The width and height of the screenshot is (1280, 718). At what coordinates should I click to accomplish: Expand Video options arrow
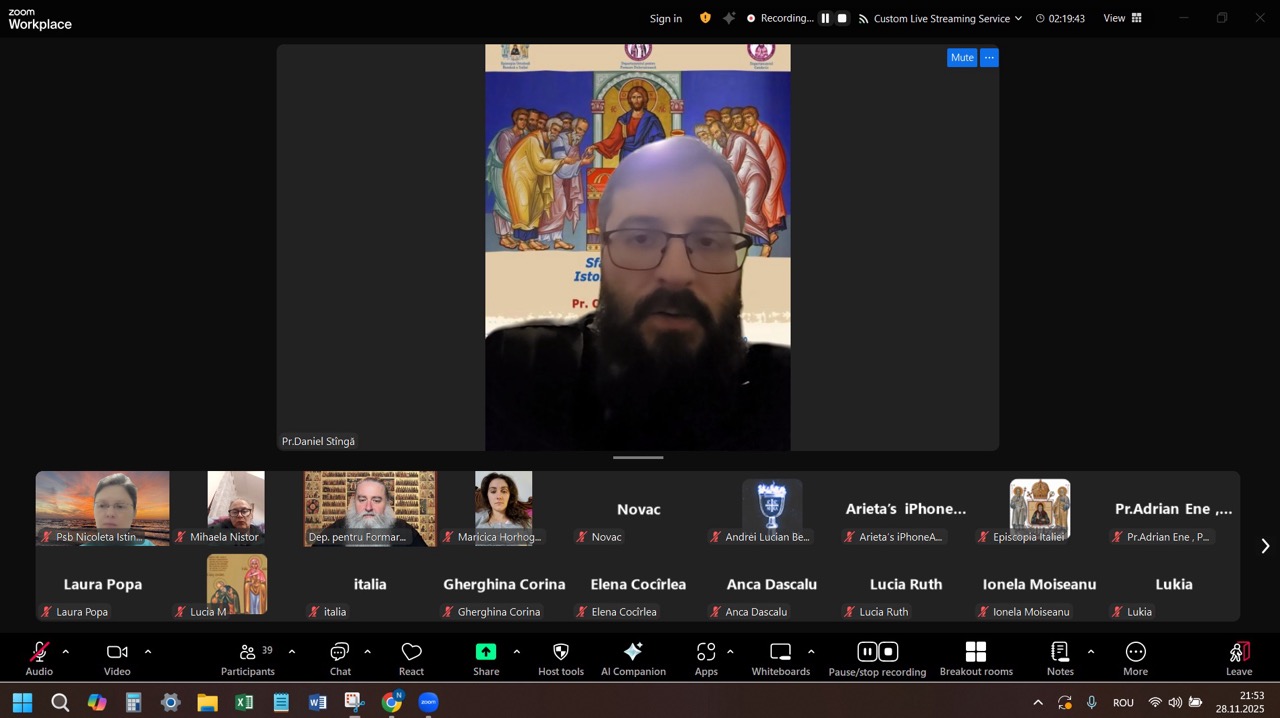[148, 652]
